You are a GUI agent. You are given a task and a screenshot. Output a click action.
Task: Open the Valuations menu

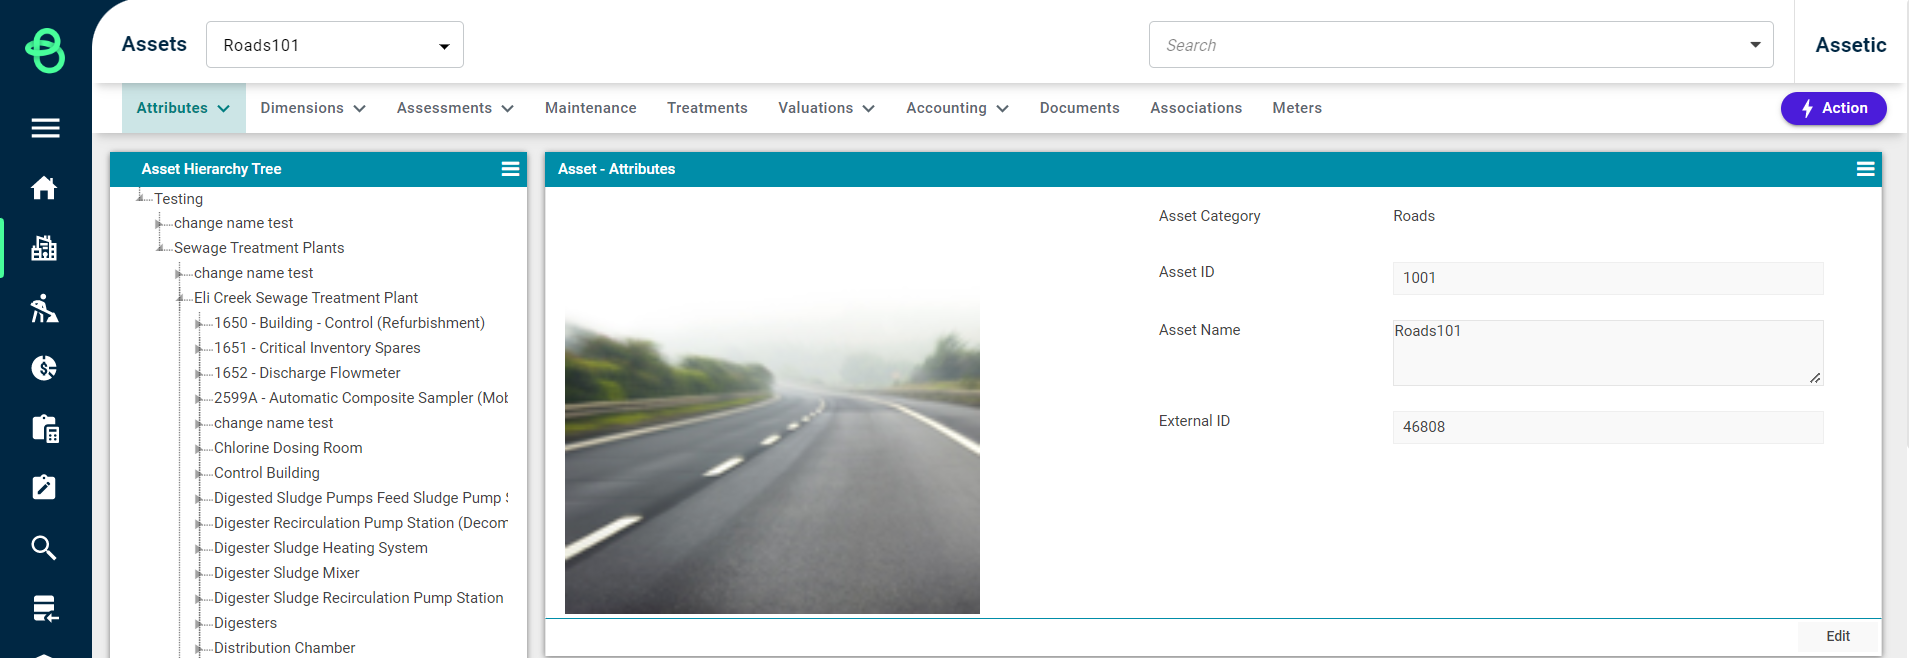[x=826, y=108]
